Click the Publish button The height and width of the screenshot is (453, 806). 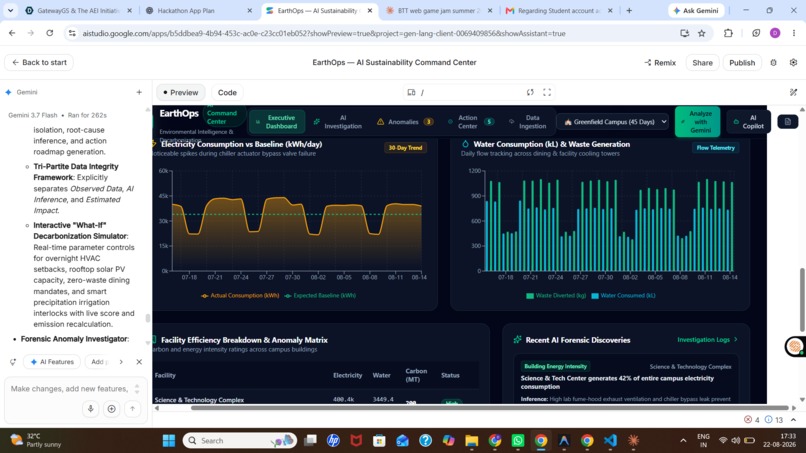pyautogui.click(x=742, y=63)
